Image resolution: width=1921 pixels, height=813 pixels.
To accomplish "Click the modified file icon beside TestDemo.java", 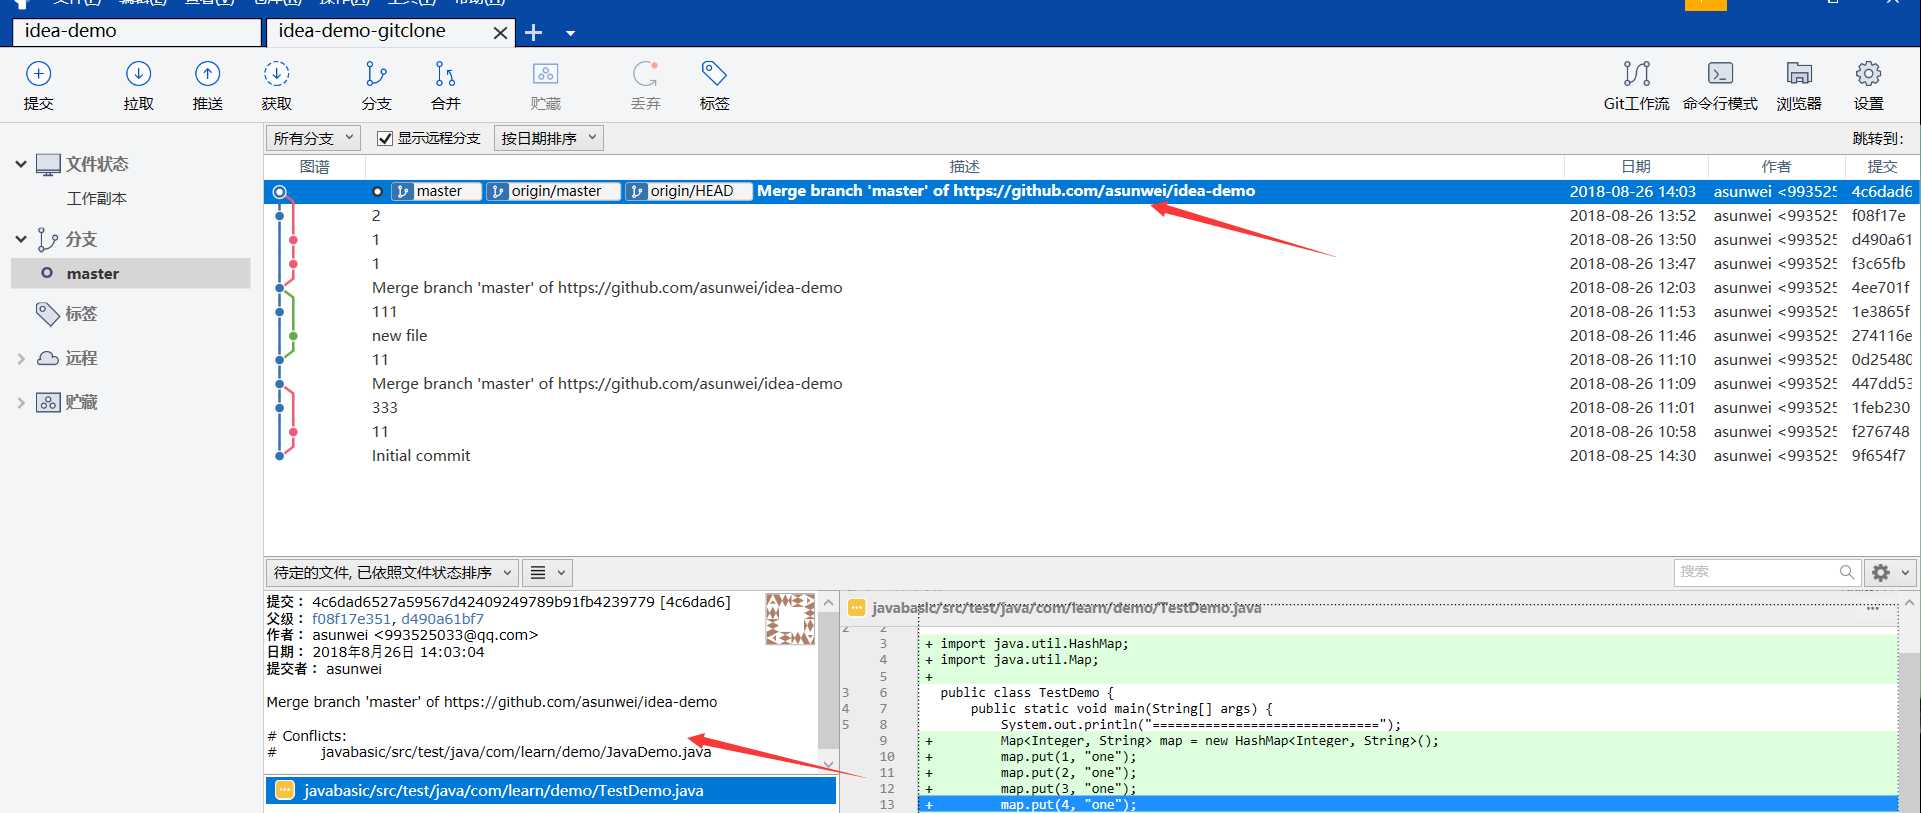I will (285, 790).
